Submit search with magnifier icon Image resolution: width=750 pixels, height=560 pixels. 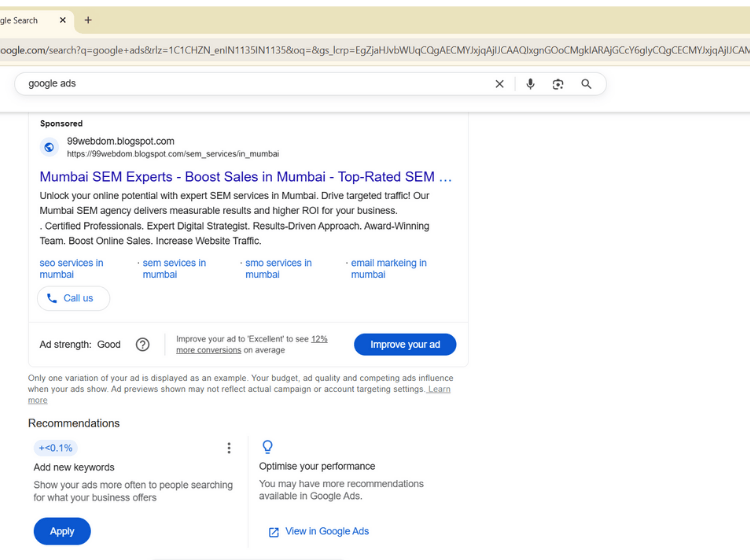point(586,84)
